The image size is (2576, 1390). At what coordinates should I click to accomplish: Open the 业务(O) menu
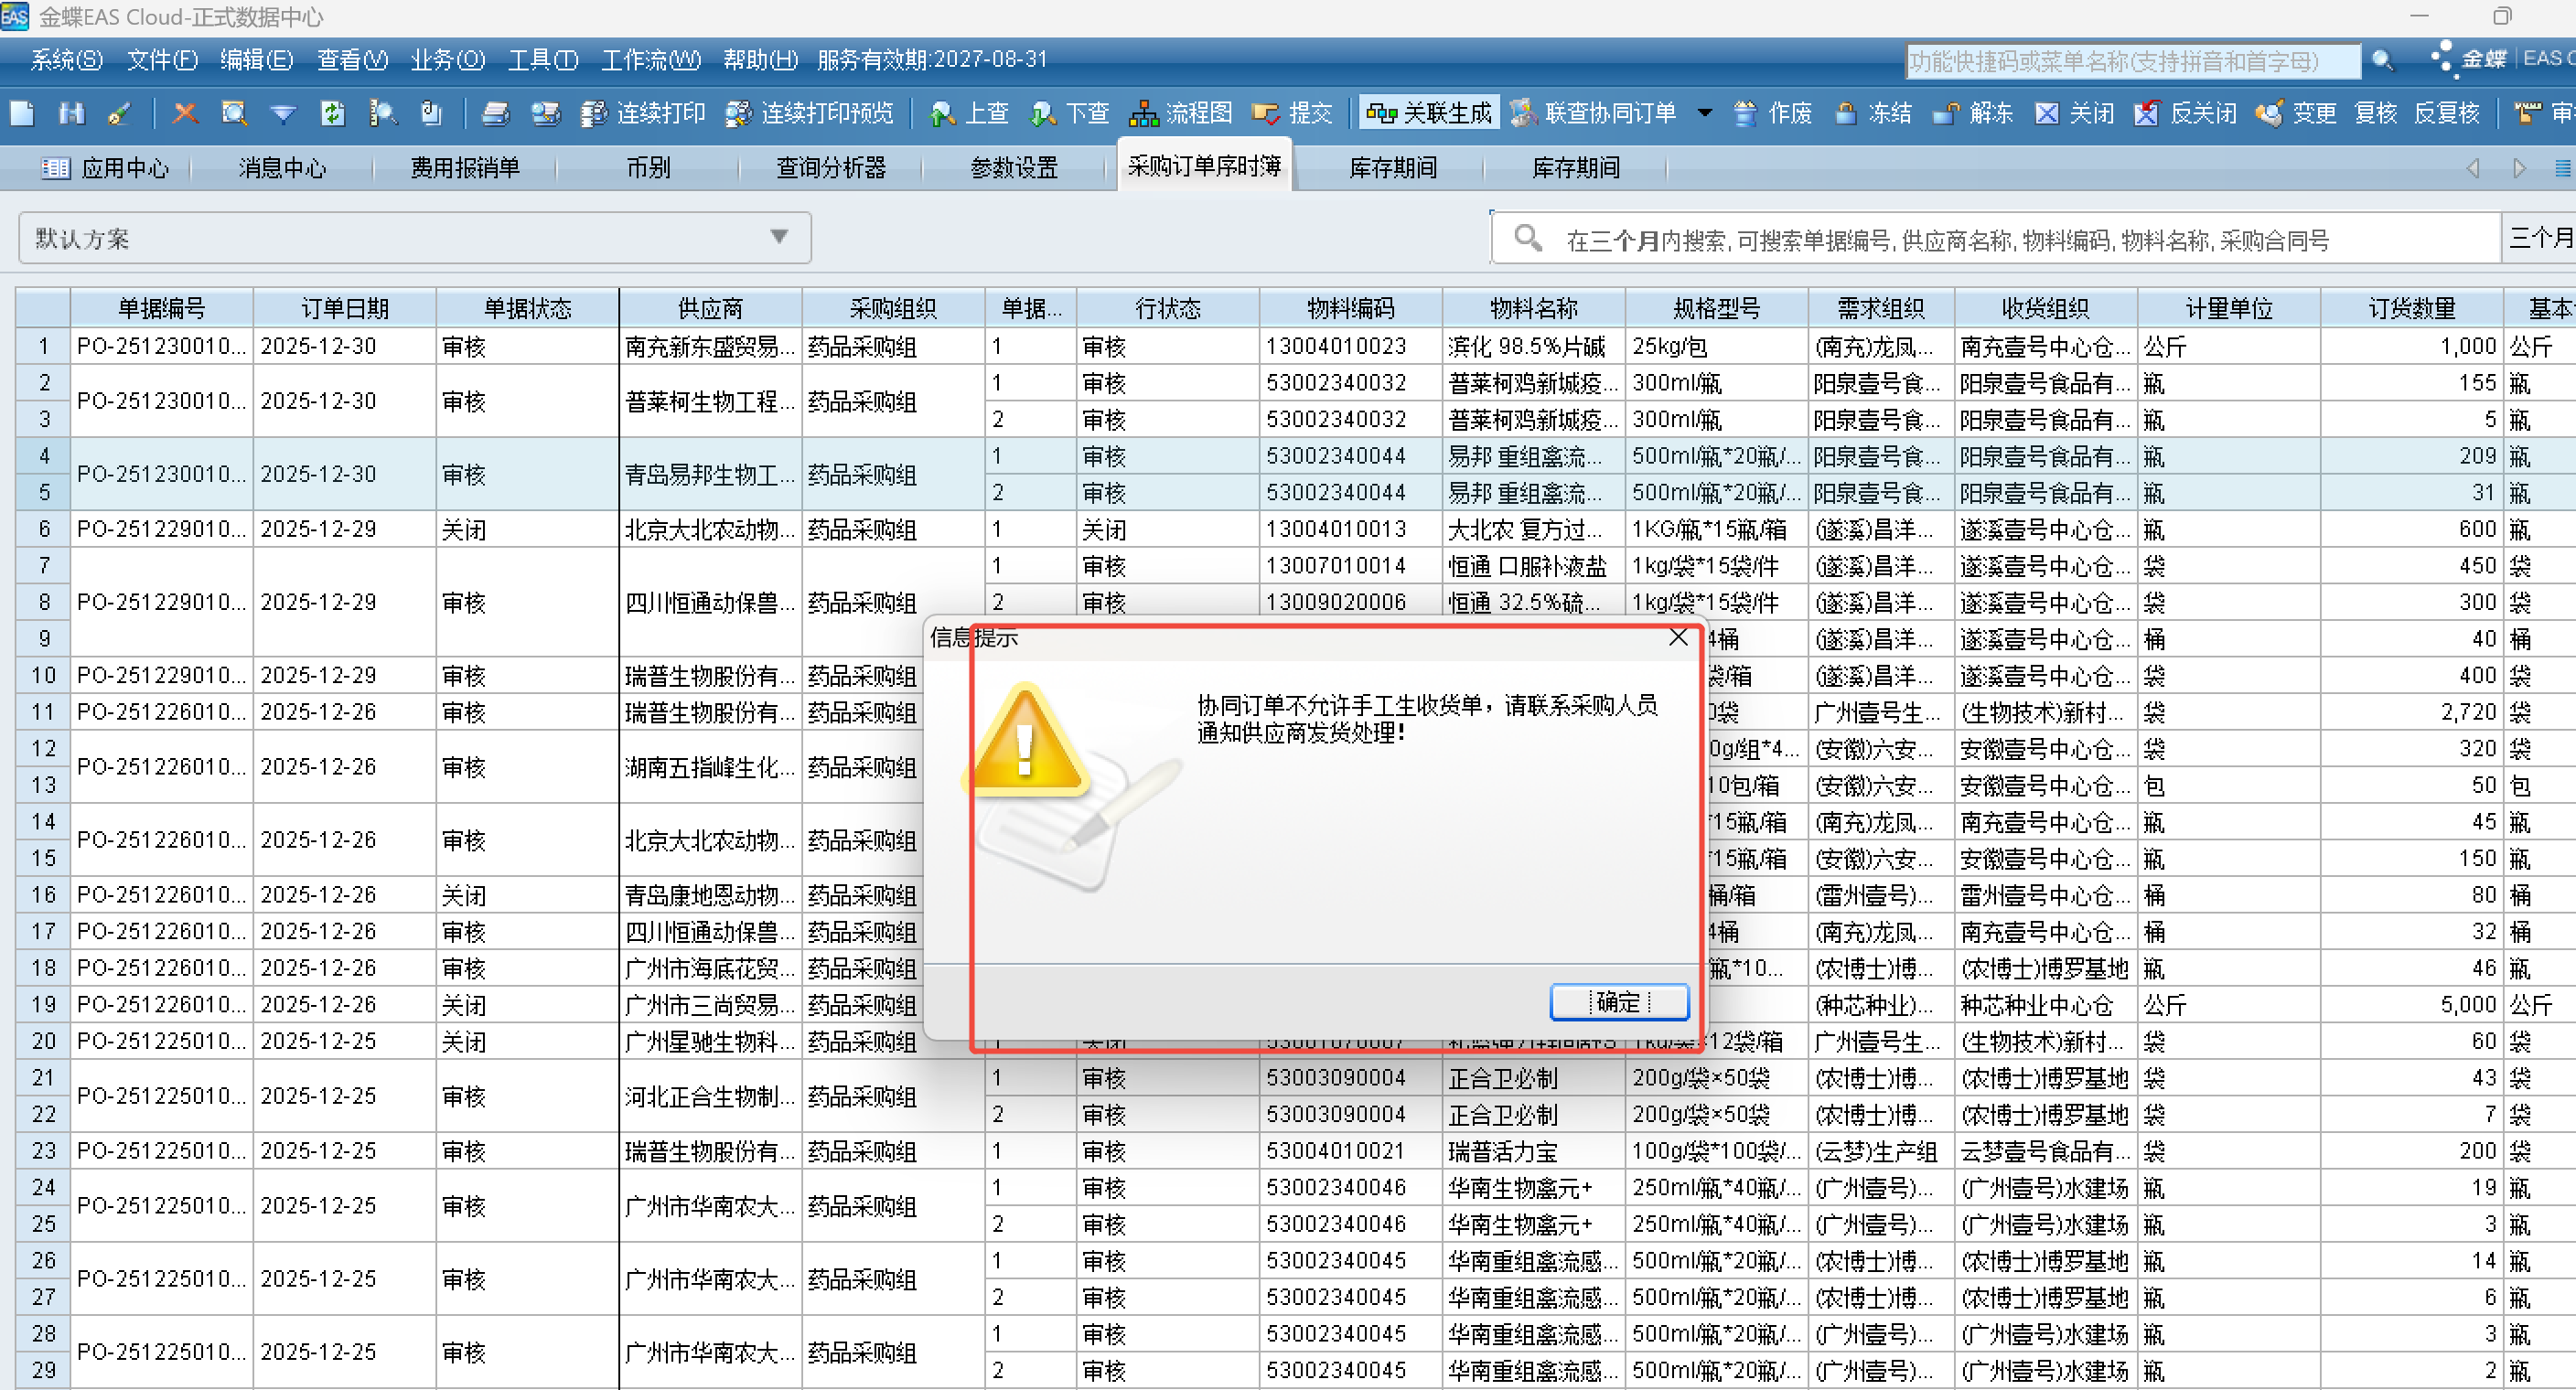(x=447, y=60)
